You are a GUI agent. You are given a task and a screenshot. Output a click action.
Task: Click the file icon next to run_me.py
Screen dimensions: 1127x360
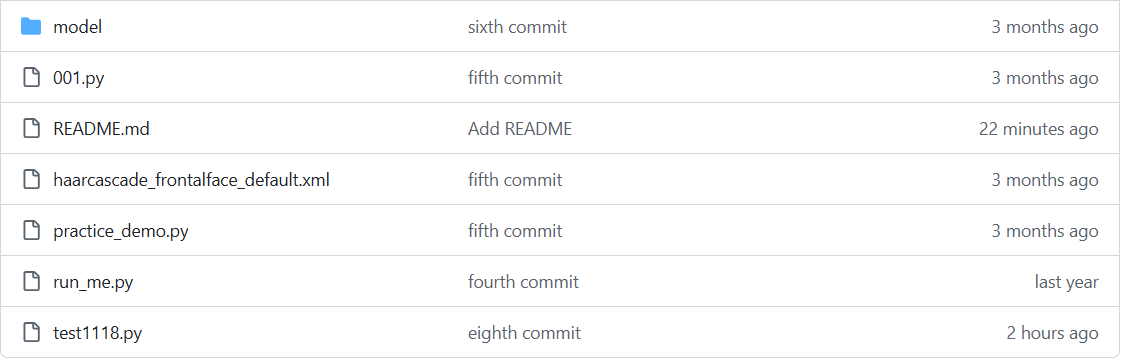(31, 282)
